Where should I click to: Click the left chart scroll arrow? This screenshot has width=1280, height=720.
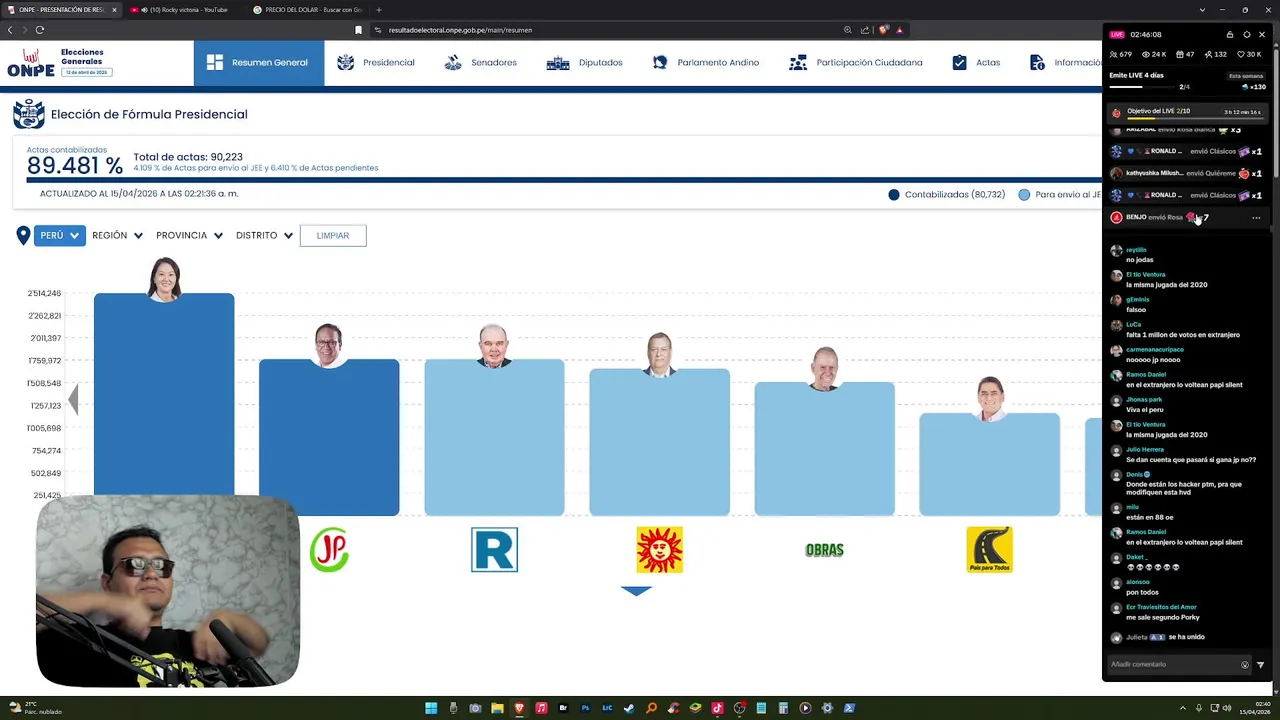72,399
